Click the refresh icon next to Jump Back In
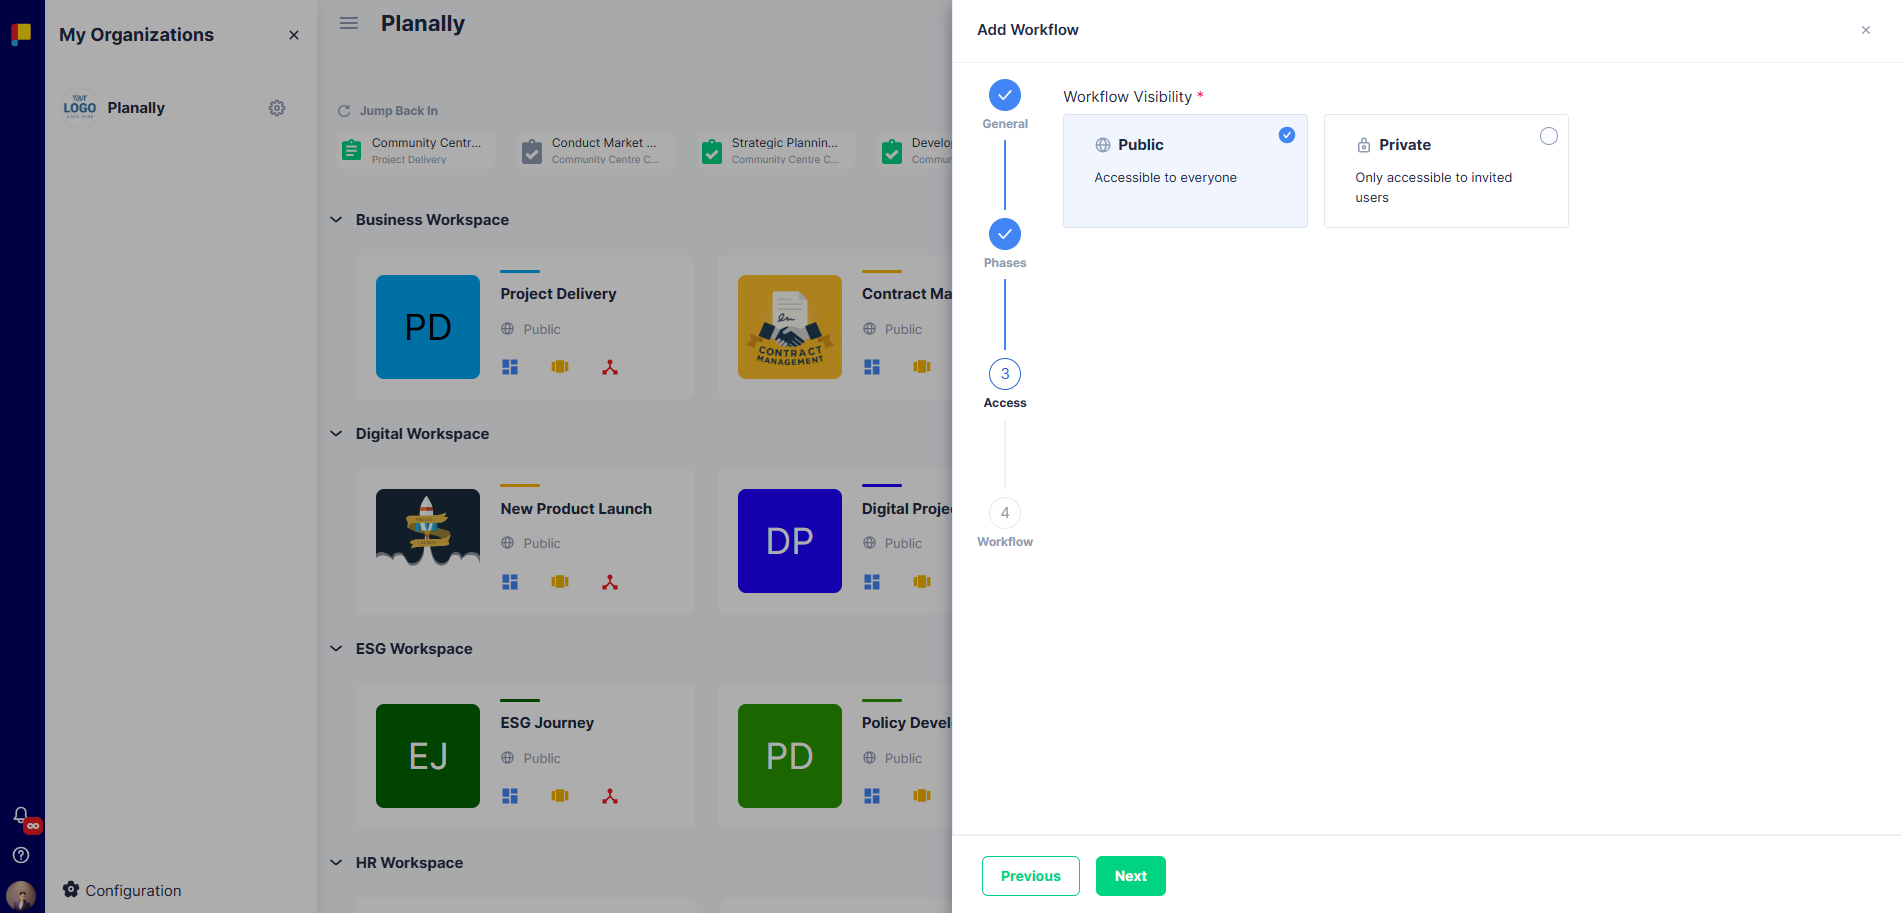Image resolution: width=1902 pixels, height=913 pixels. point(344,110)
